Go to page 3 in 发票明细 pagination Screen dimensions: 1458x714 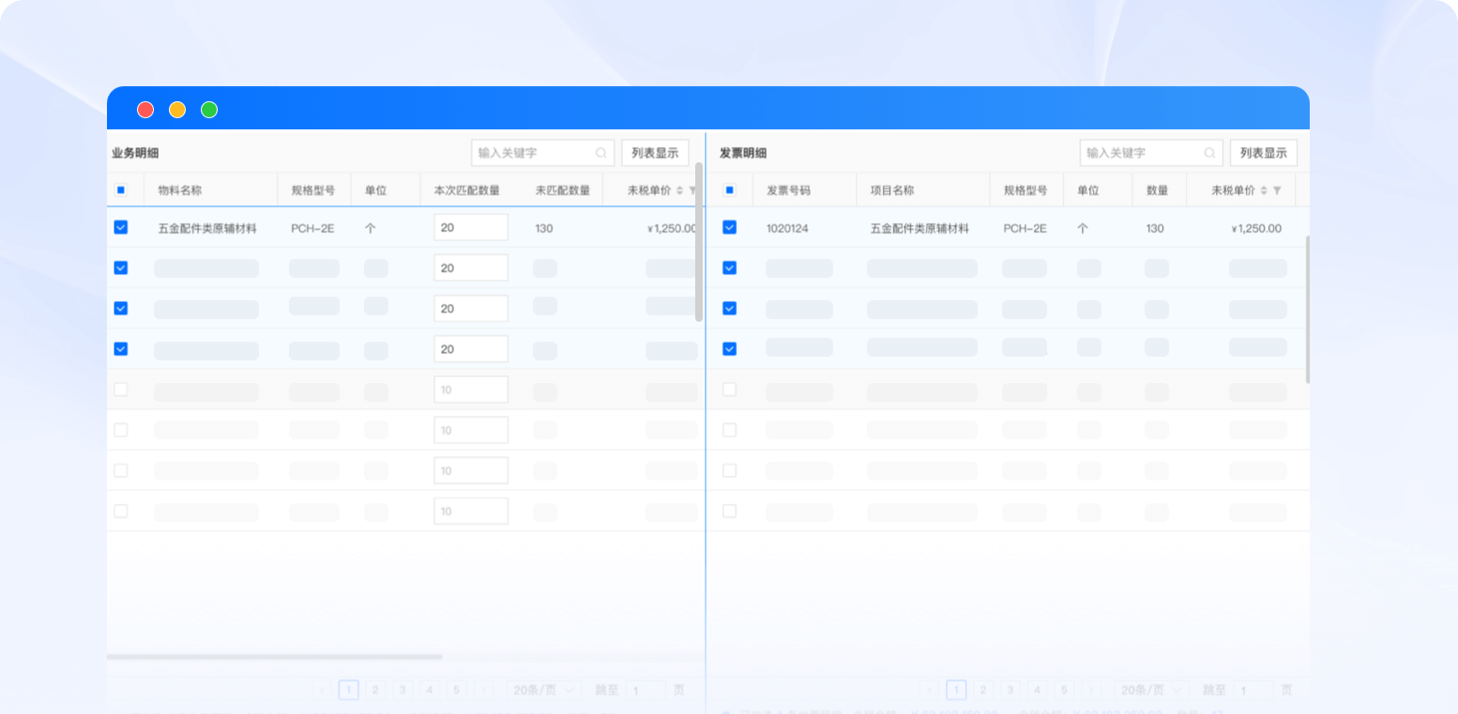pyautogui.click(x=1010, y=690)
